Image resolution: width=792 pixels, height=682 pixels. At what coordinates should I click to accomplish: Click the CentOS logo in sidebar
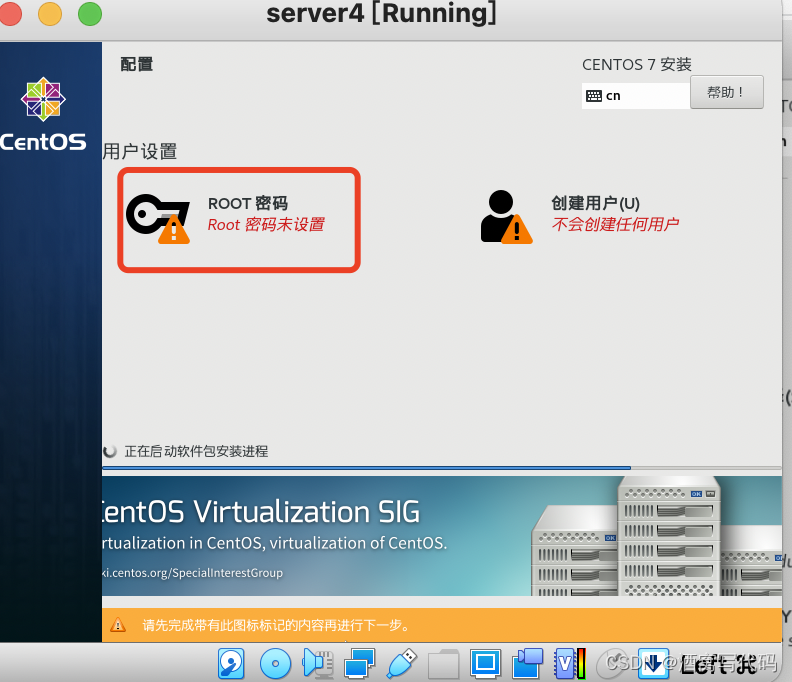(43, 114)
